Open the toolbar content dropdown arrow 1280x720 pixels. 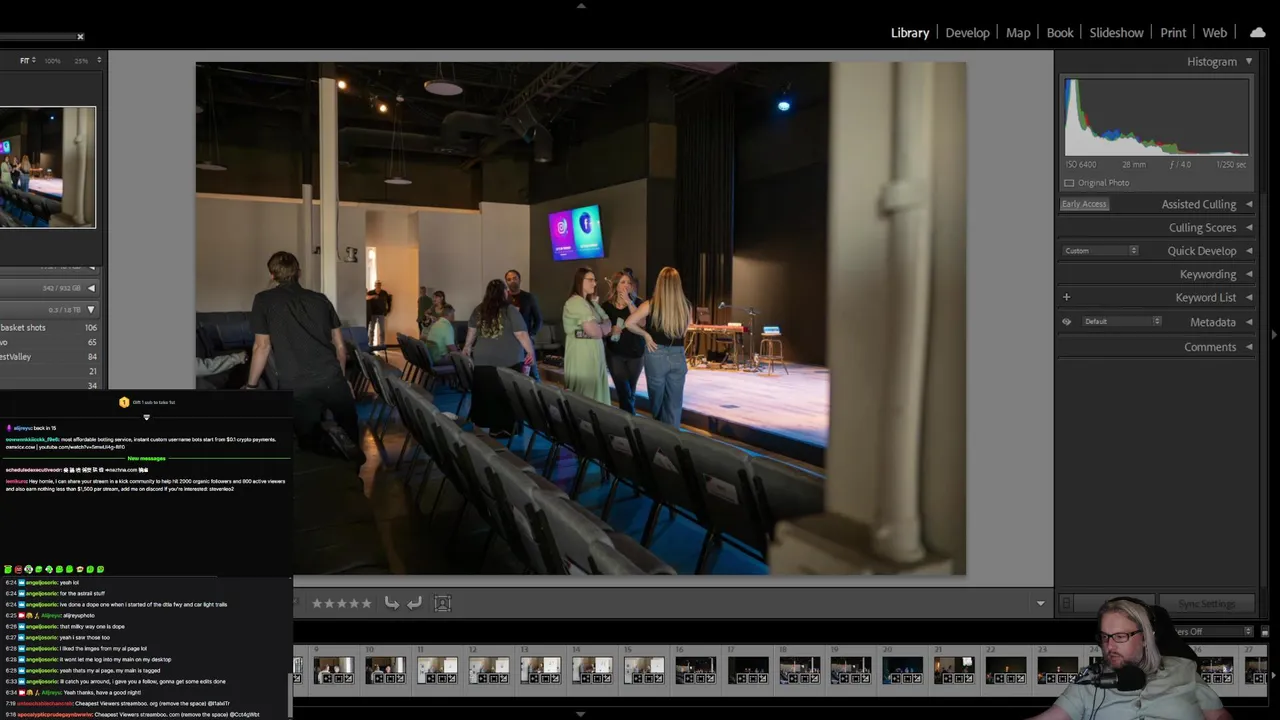coord(1040,603)
